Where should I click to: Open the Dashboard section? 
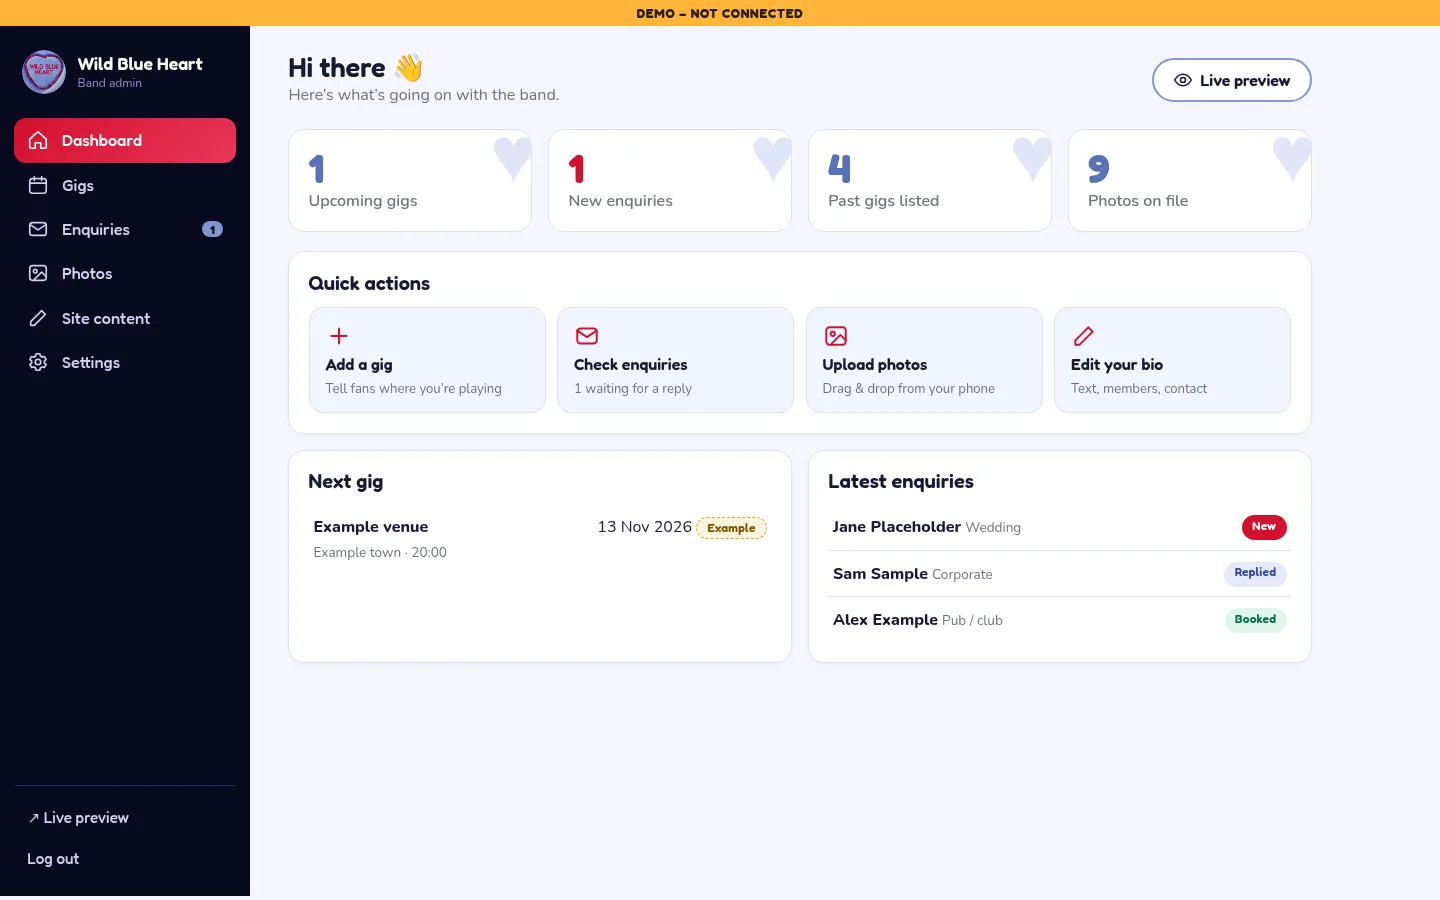[x=125, y=140]
